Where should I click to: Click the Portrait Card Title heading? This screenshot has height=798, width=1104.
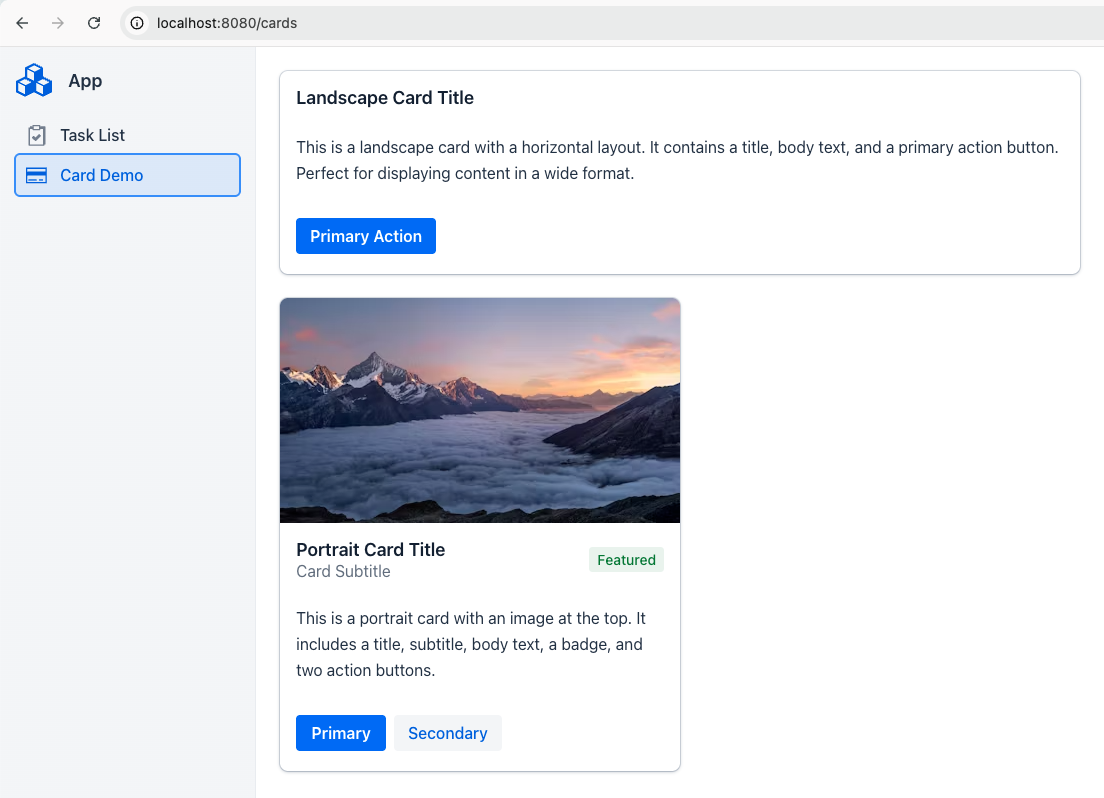[370, 549]
